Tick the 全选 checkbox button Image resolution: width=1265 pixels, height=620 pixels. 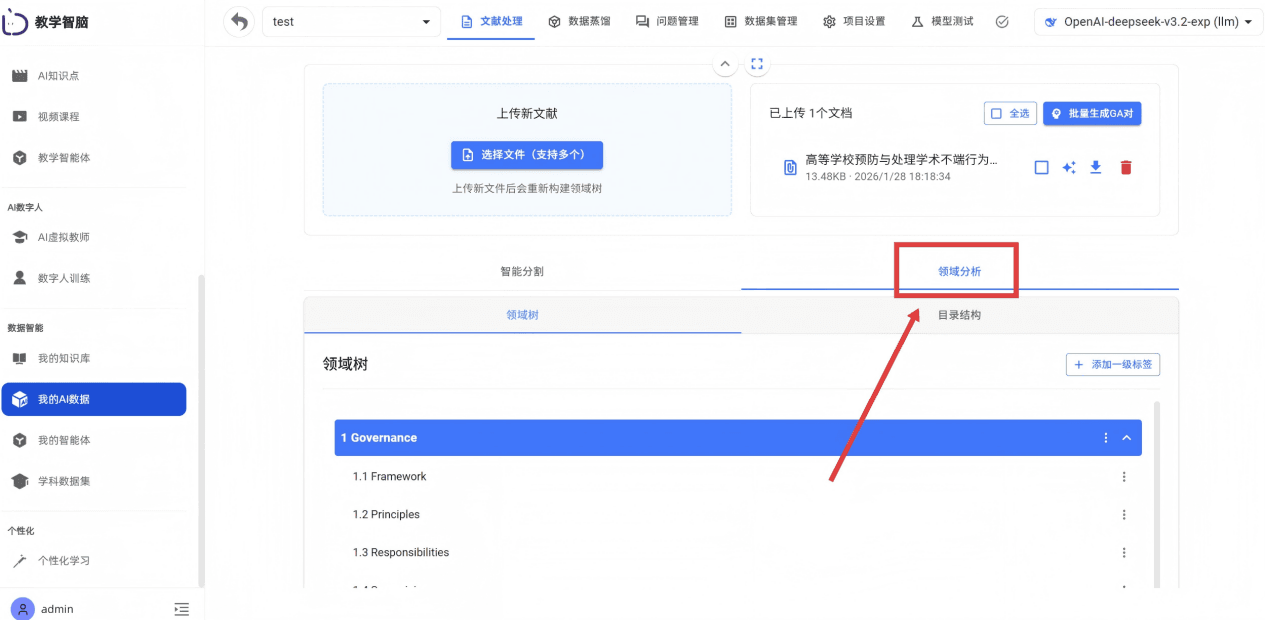tap(1010, 114)
